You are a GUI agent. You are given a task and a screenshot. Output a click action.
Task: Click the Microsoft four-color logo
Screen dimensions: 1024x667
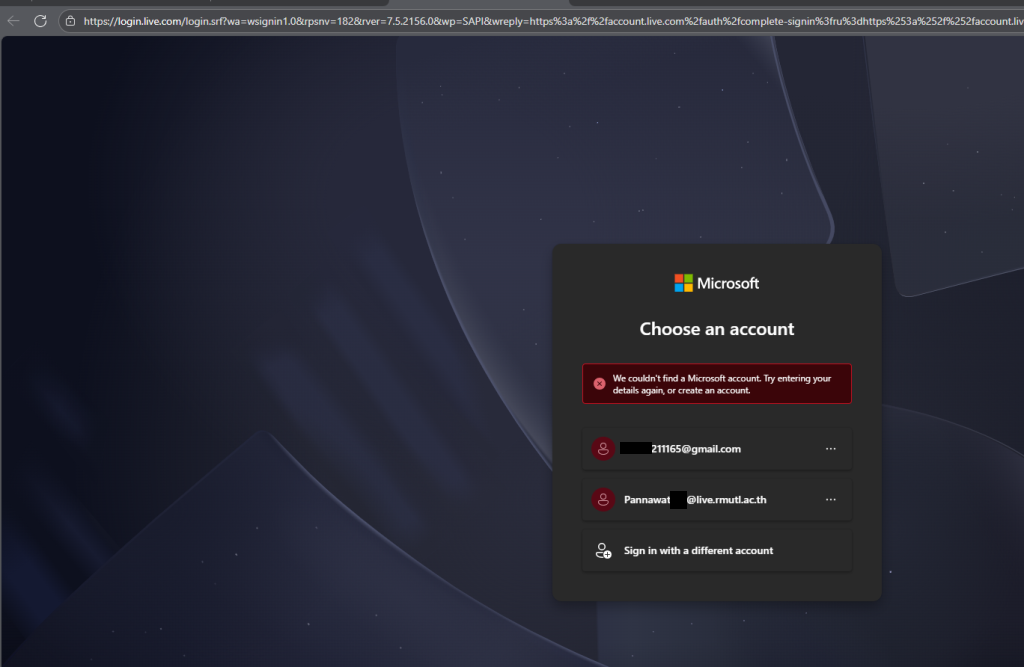pyautogui.click(x=683, y=283)
